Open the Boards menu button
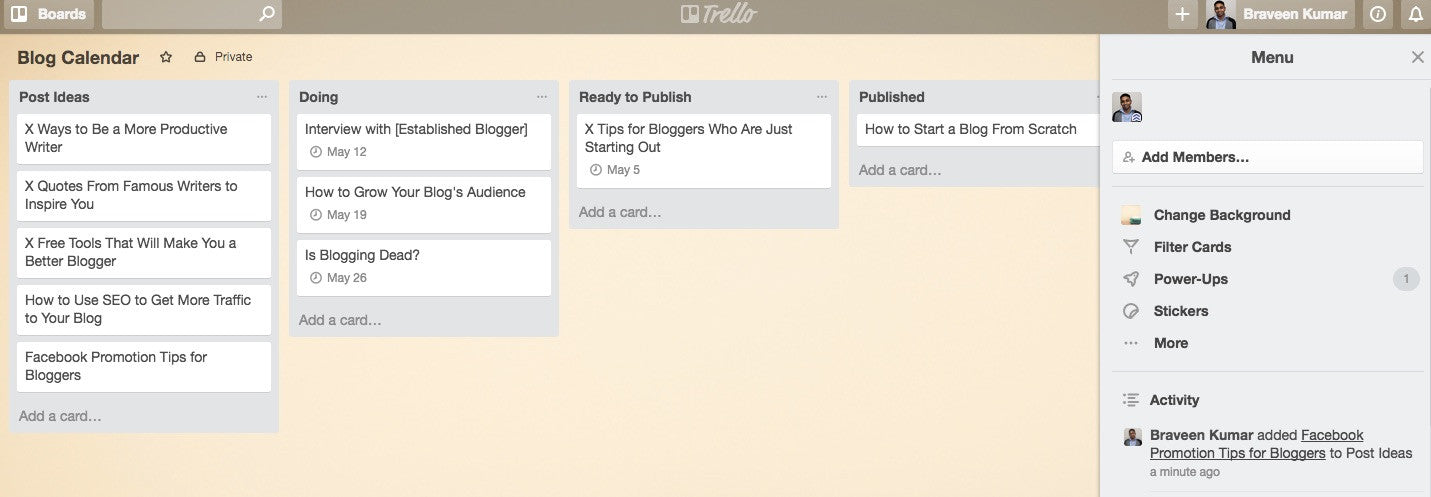Image resolution: width=1431 pixels, height=497 pixels. click(x=48, y=14)
